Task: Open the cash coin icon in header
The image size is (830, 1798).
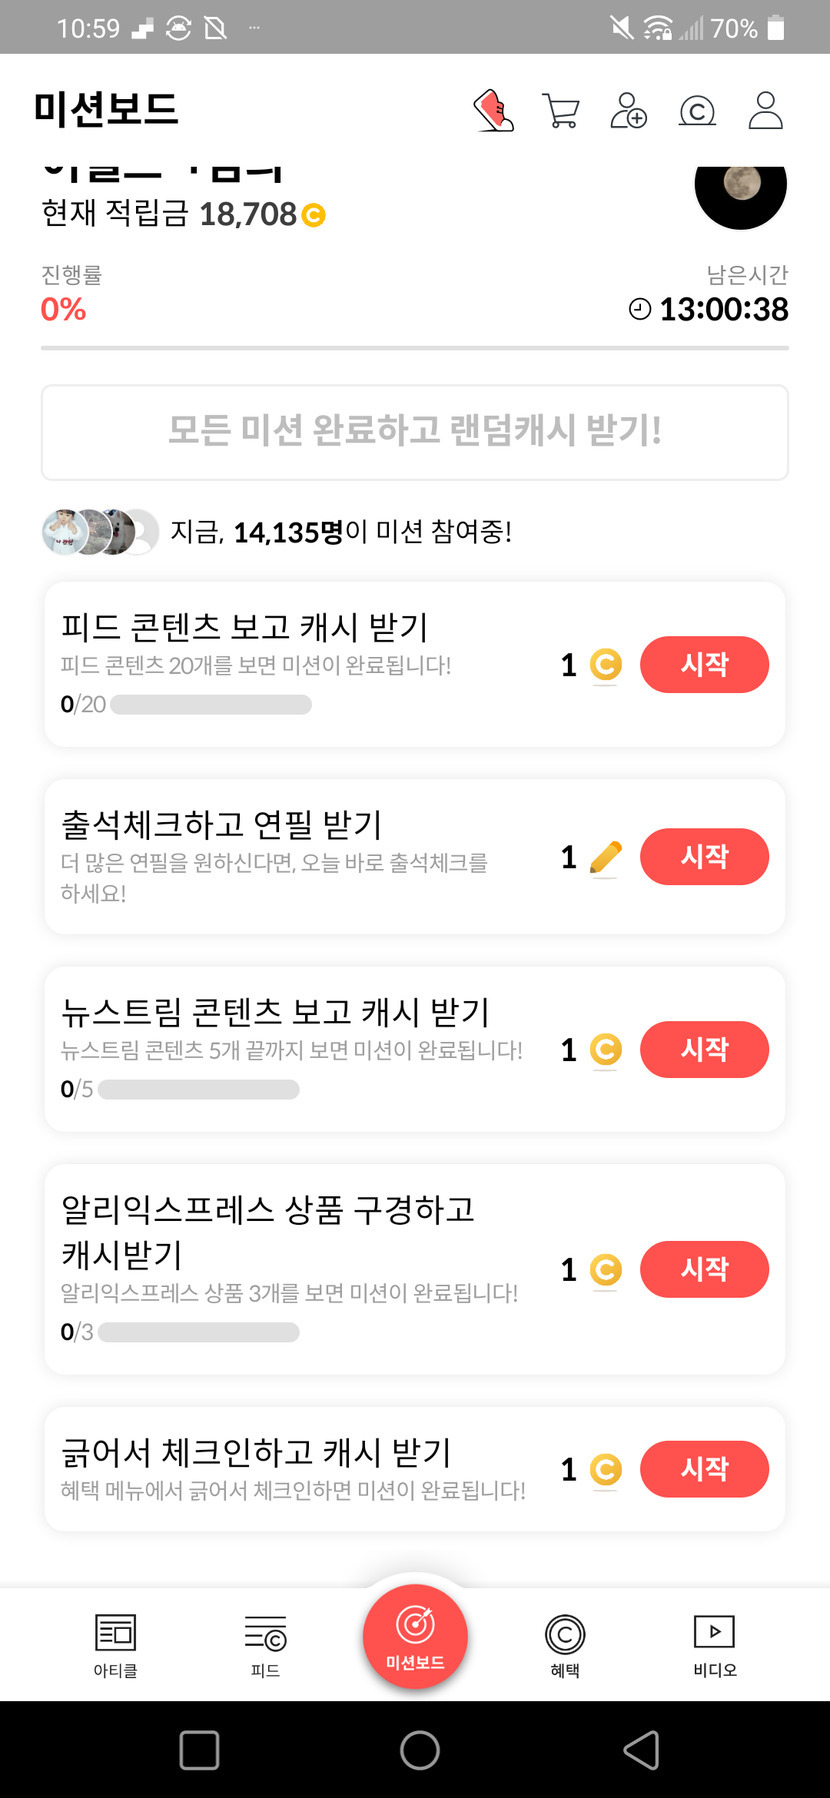Action: point(697,110)
